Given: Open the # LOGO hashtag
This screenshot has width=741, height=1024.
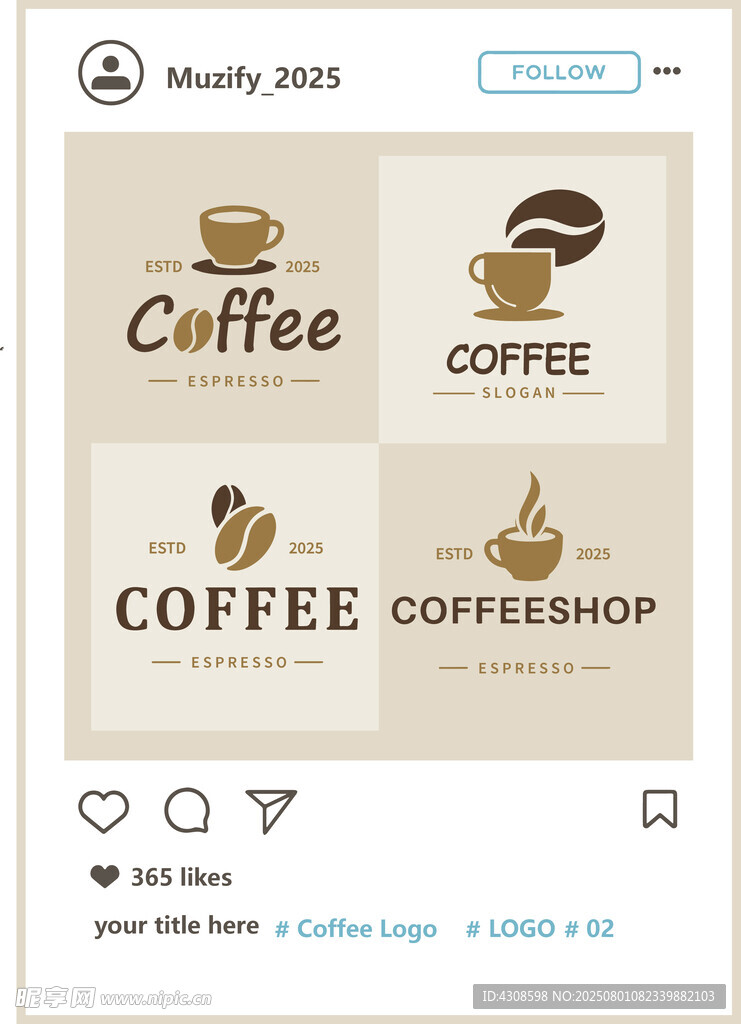Looking at the screenshot, I should coord(511,929).
